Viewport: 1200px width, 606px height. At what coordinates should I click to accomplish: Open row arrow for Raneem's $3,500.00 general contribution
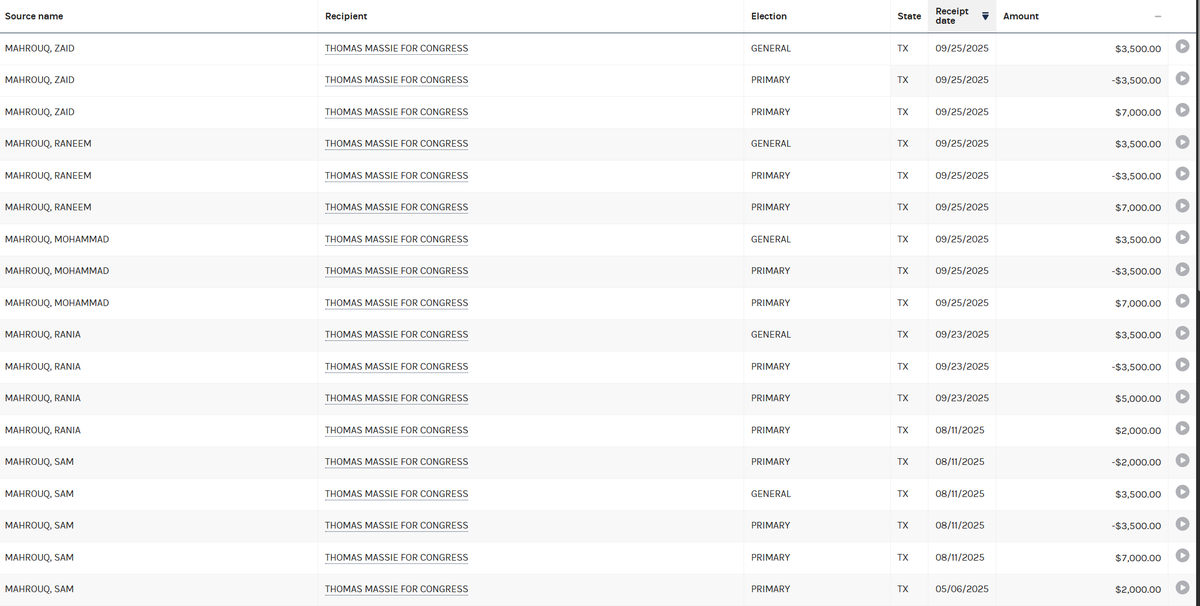tap(1183, 142)
